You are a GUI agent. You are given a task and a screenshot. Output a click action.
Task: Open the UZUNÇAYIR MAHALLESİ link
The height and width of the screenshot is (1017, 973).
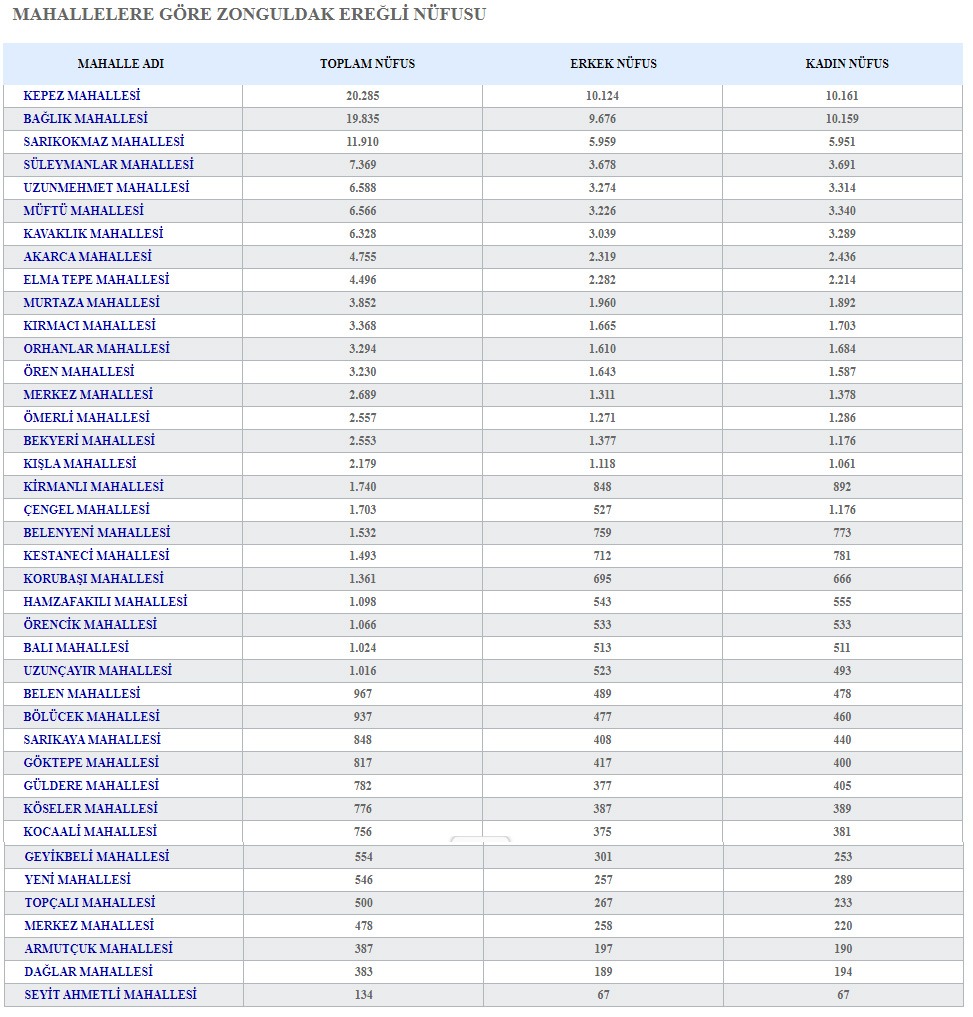(x=97, y=671)
